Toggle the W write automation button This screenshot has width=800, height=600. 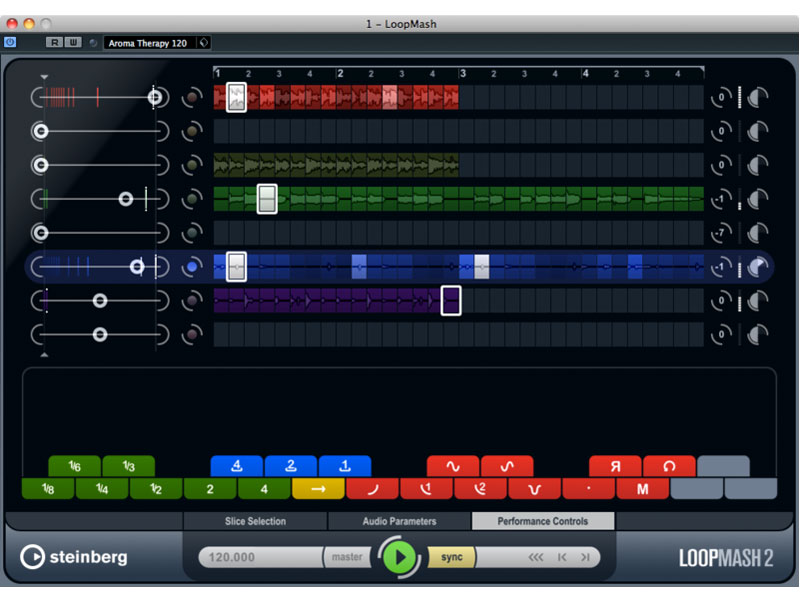[73, 42]
